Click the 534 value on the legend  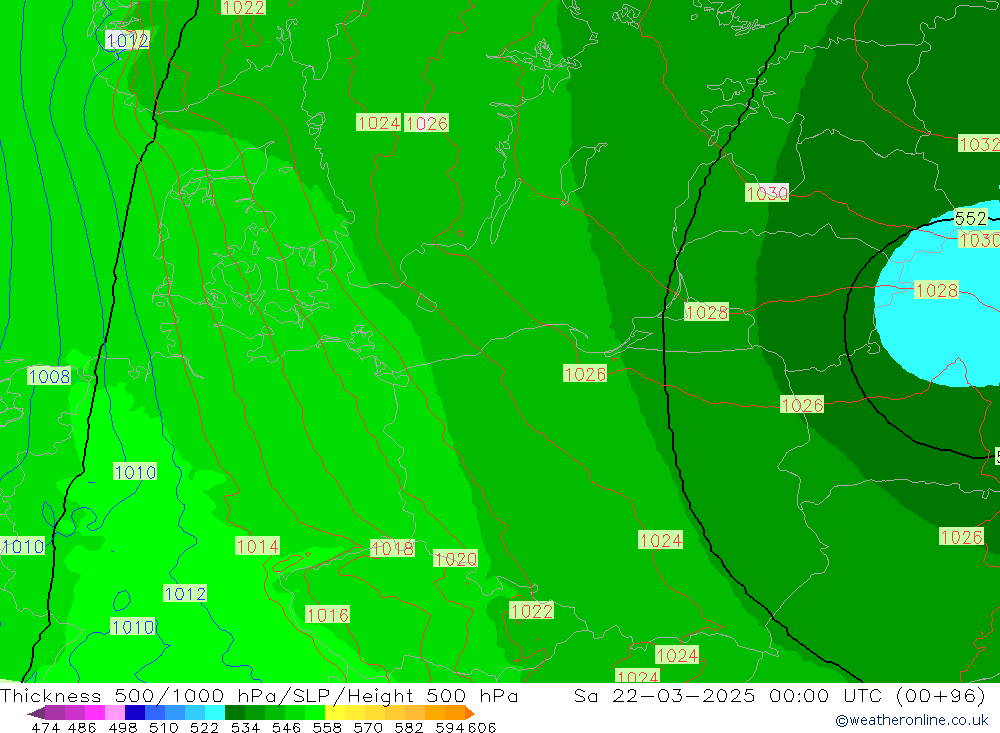246,727
